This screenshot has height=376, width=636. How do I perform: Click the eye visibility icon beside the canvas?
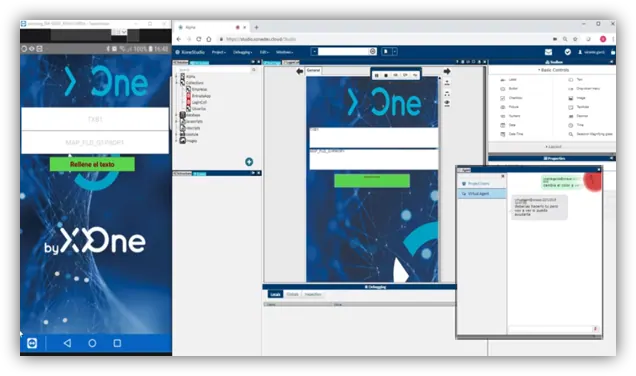[447, 103]
